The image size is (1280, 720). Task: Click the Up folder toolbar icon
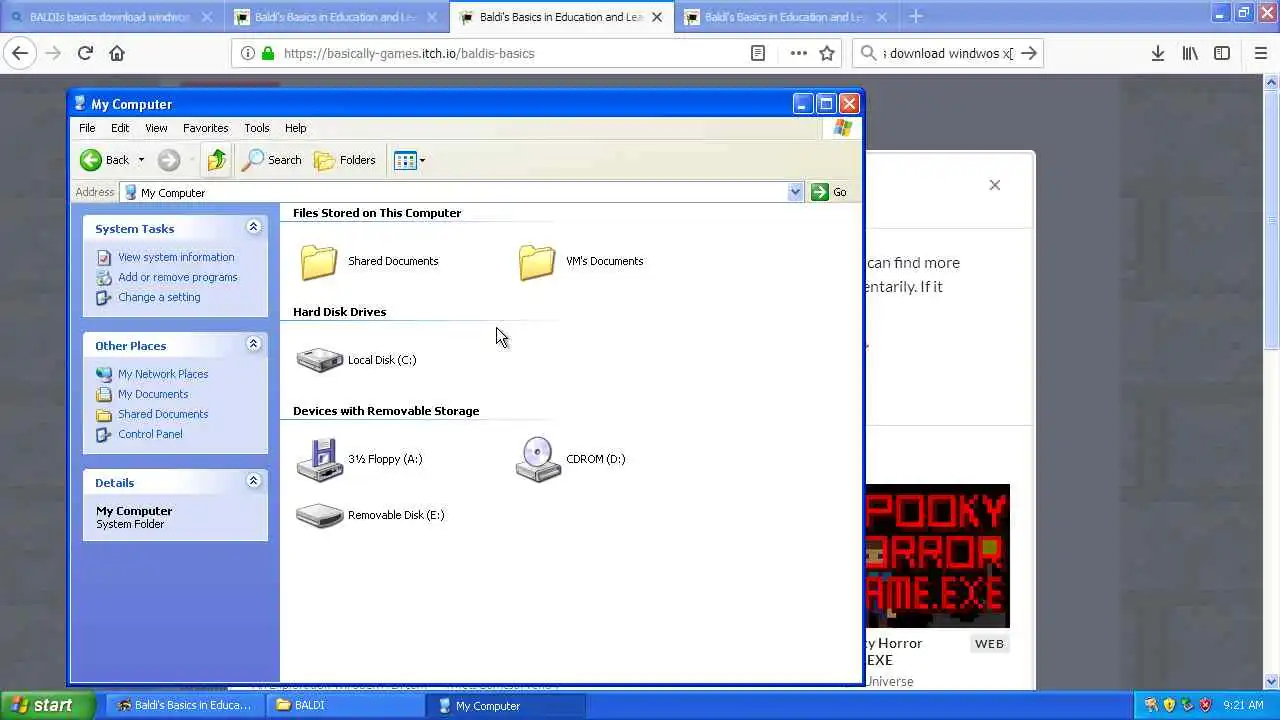pos(217,160)
